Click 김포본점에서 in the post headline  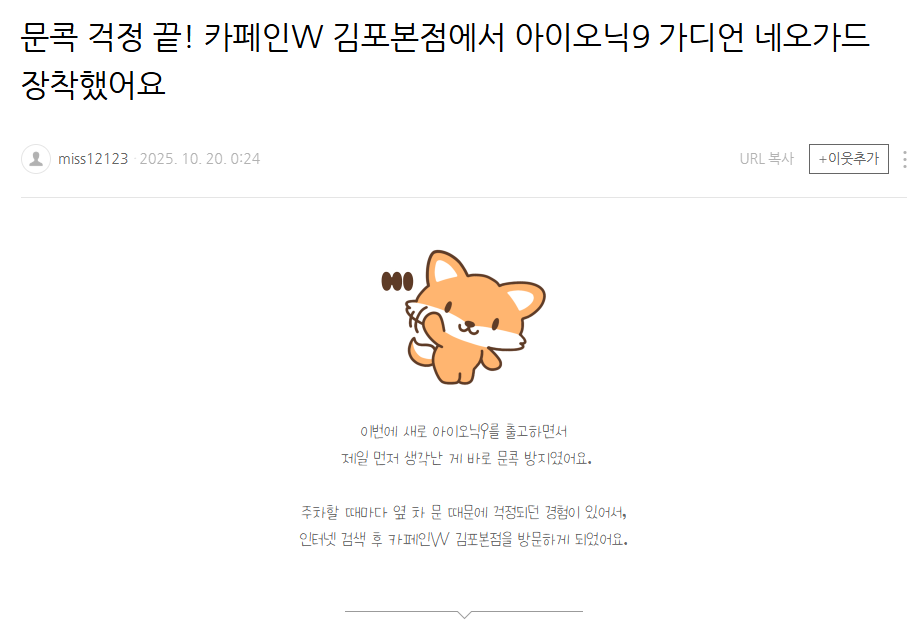(x=419, y=37)
